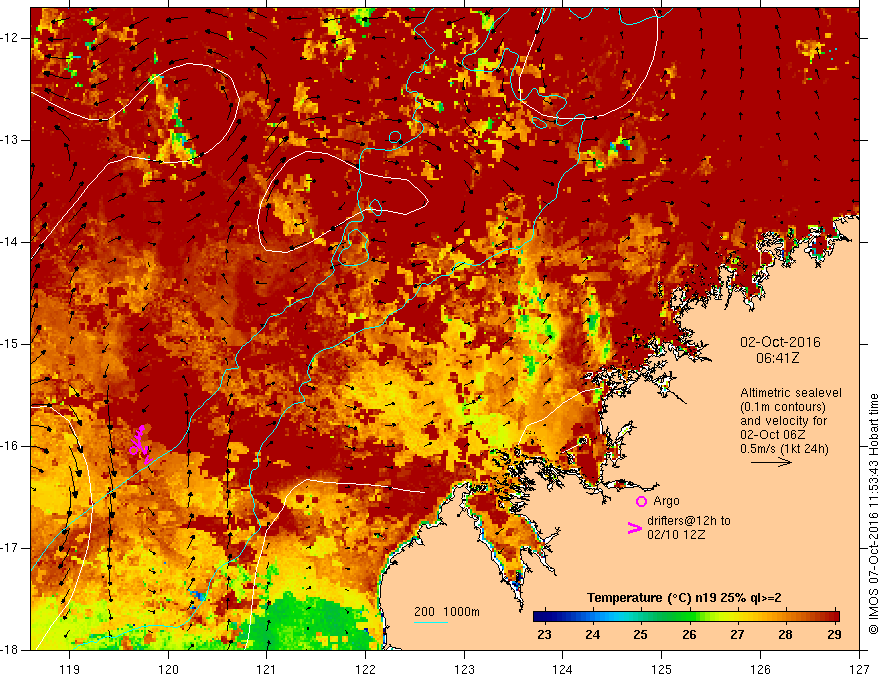The height and width of the screenshot is (680, 880).
Task: Click the latitude axis label -17
Action: [10, 548]
